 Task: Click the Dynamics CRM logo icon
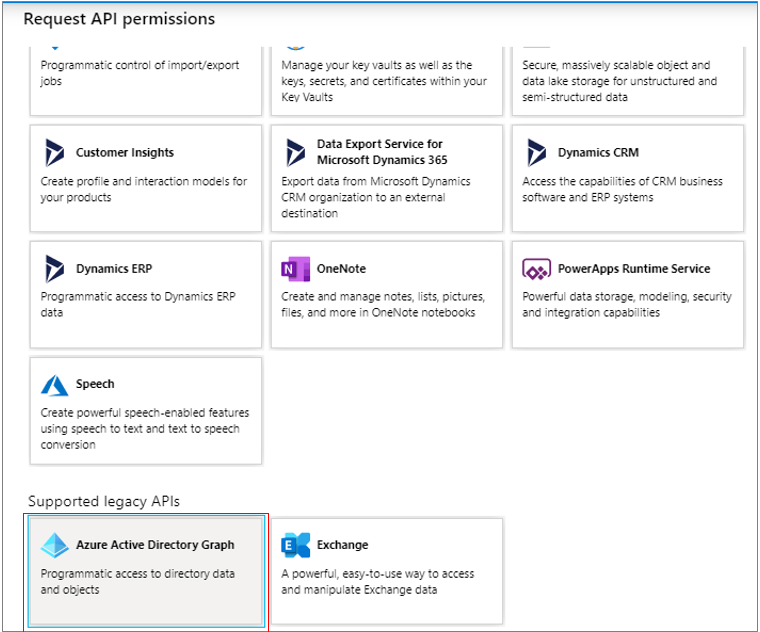click(x=536, y=152)
